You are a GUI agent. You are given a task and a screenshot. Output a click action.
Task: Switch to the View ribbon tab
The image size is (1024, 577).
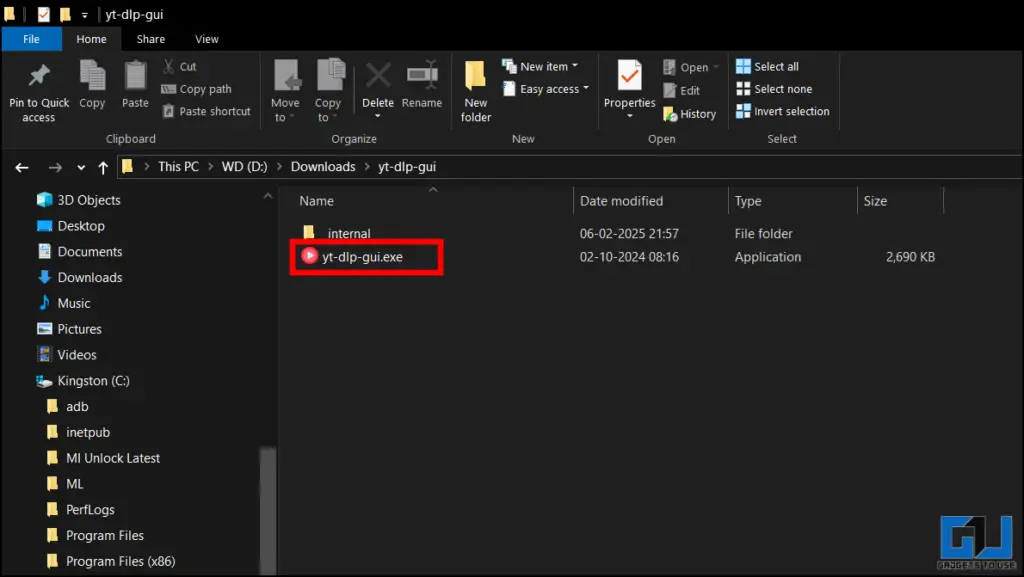pos(206,39)
